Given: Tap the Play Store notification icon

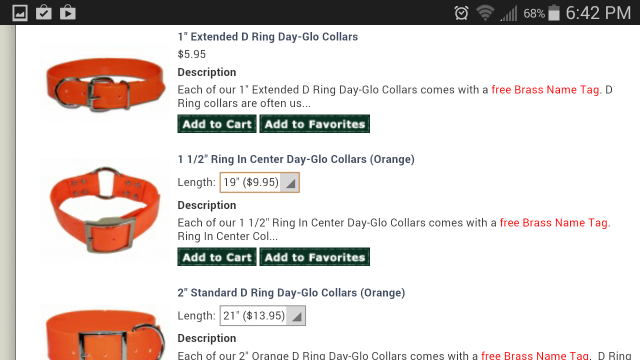Looking at the screenshot, I should (x=68, y=13).
